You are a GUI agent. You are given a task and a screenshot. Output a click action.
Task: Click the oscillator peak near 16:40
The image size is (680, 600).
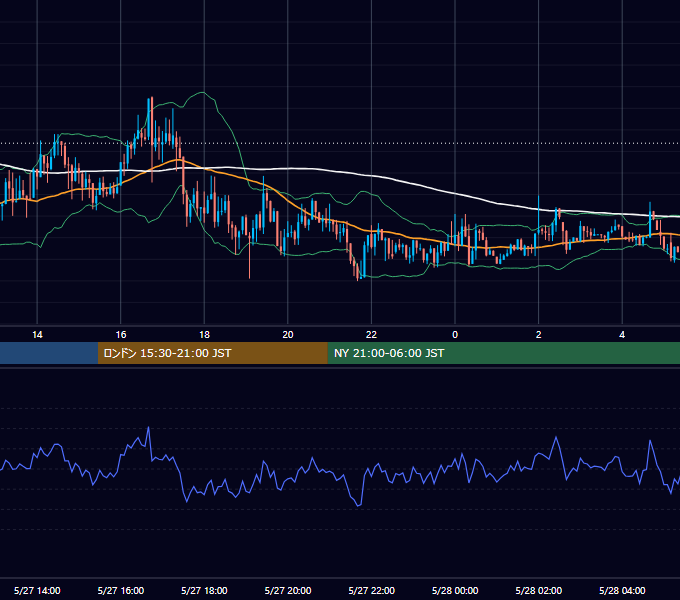(x=148, y=428)
